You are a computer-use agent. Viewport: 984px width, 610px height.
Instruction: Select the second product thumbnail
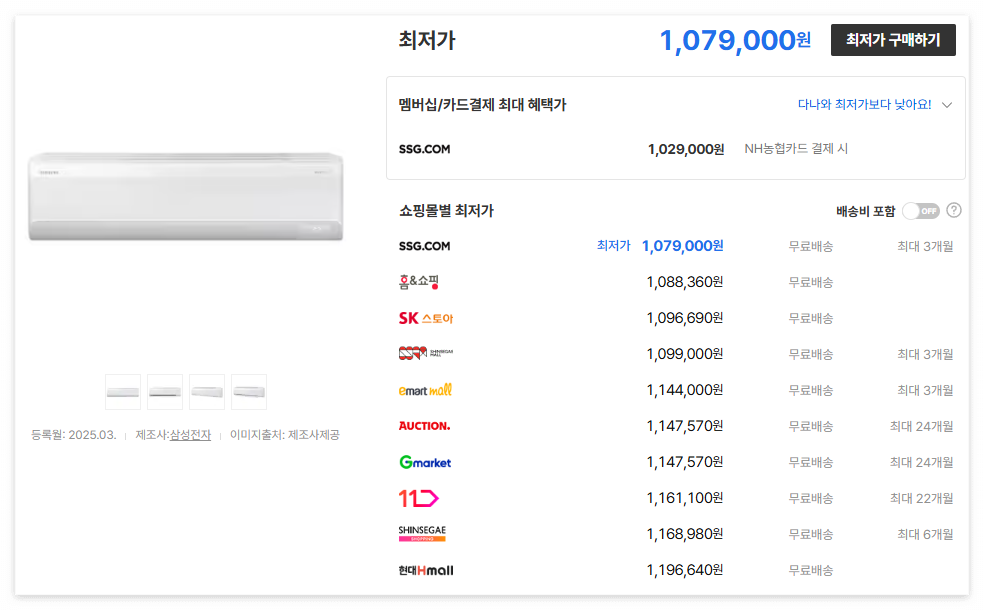point(164,391)
